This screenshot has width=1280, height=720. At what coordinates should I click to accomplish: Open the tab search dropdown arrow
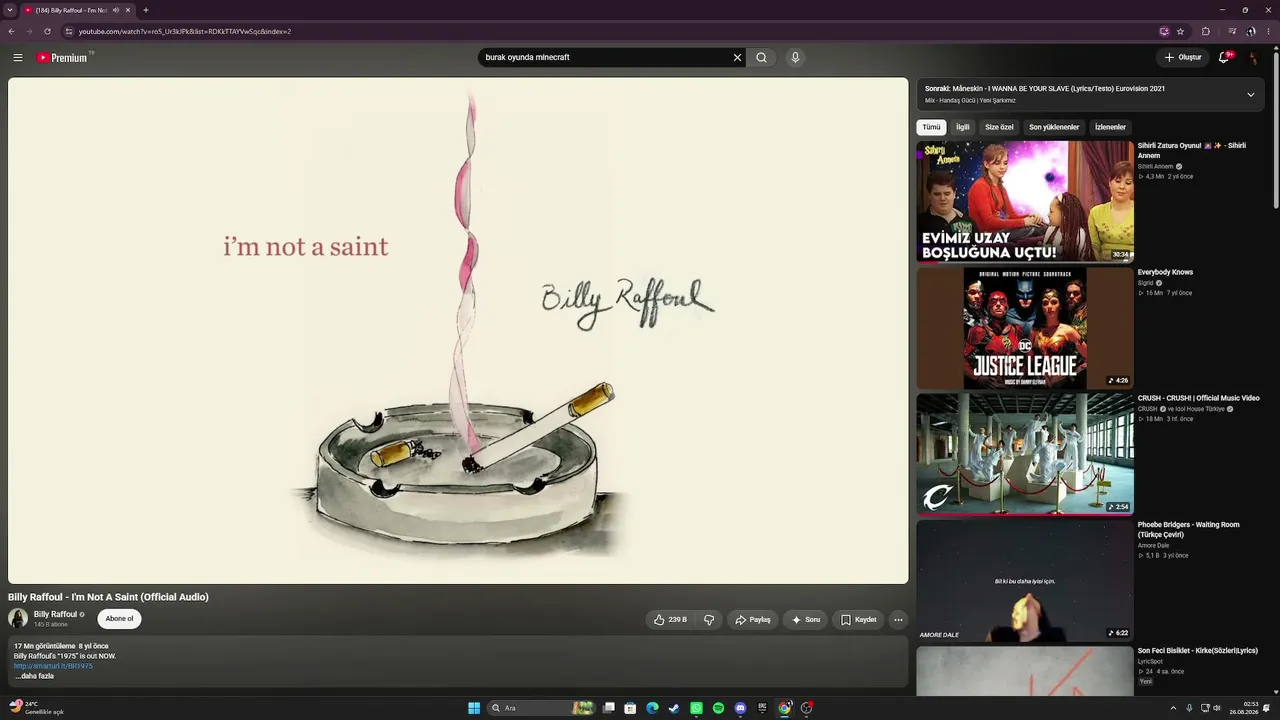[x=9, y=10]
